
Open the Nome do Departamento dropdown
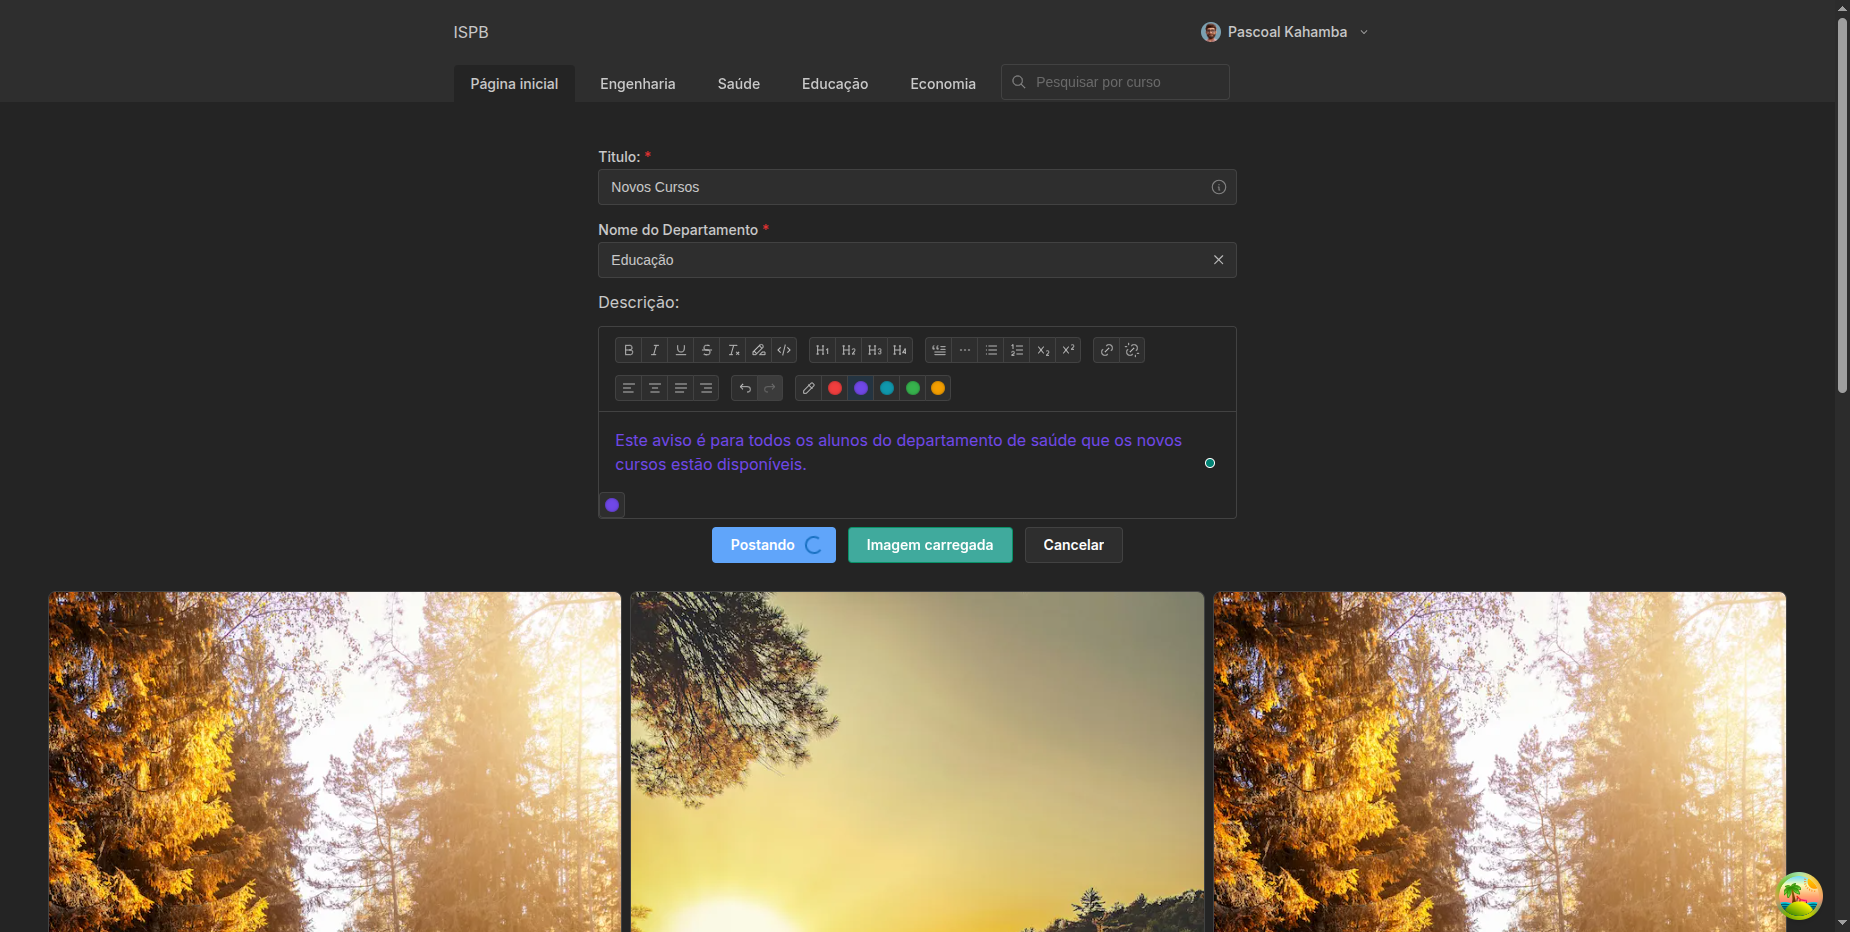[900, 260]
